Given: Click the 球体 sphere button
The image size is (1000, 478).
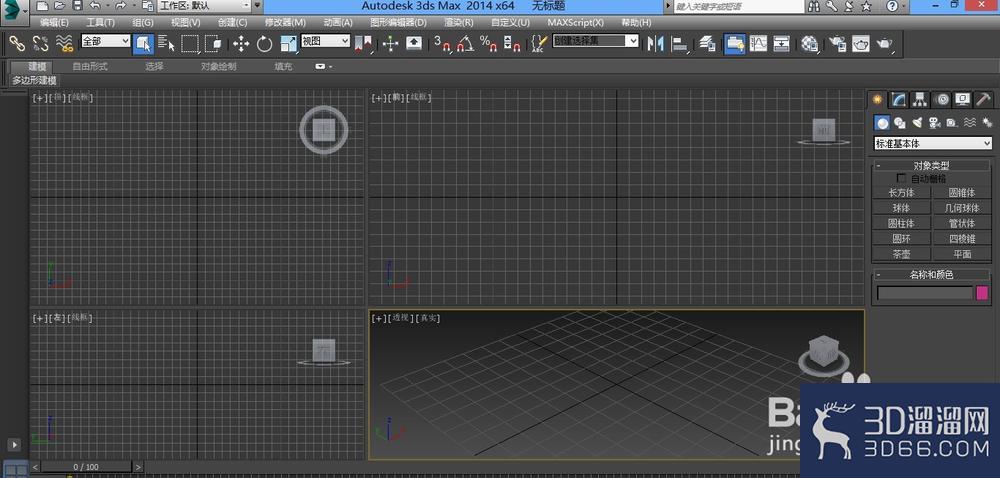Looking at the screenshot, I should click(x=901, y=208).
